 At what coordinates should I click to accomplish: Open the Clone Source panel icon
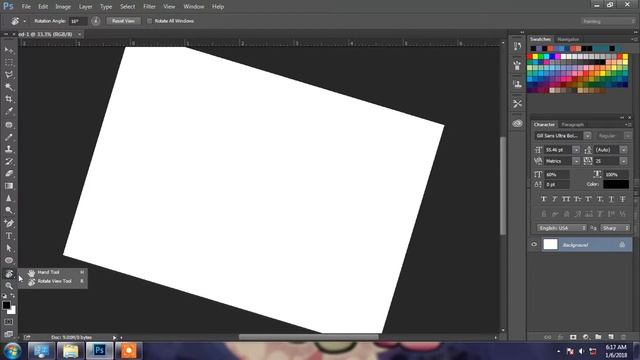tap(518, 84)
